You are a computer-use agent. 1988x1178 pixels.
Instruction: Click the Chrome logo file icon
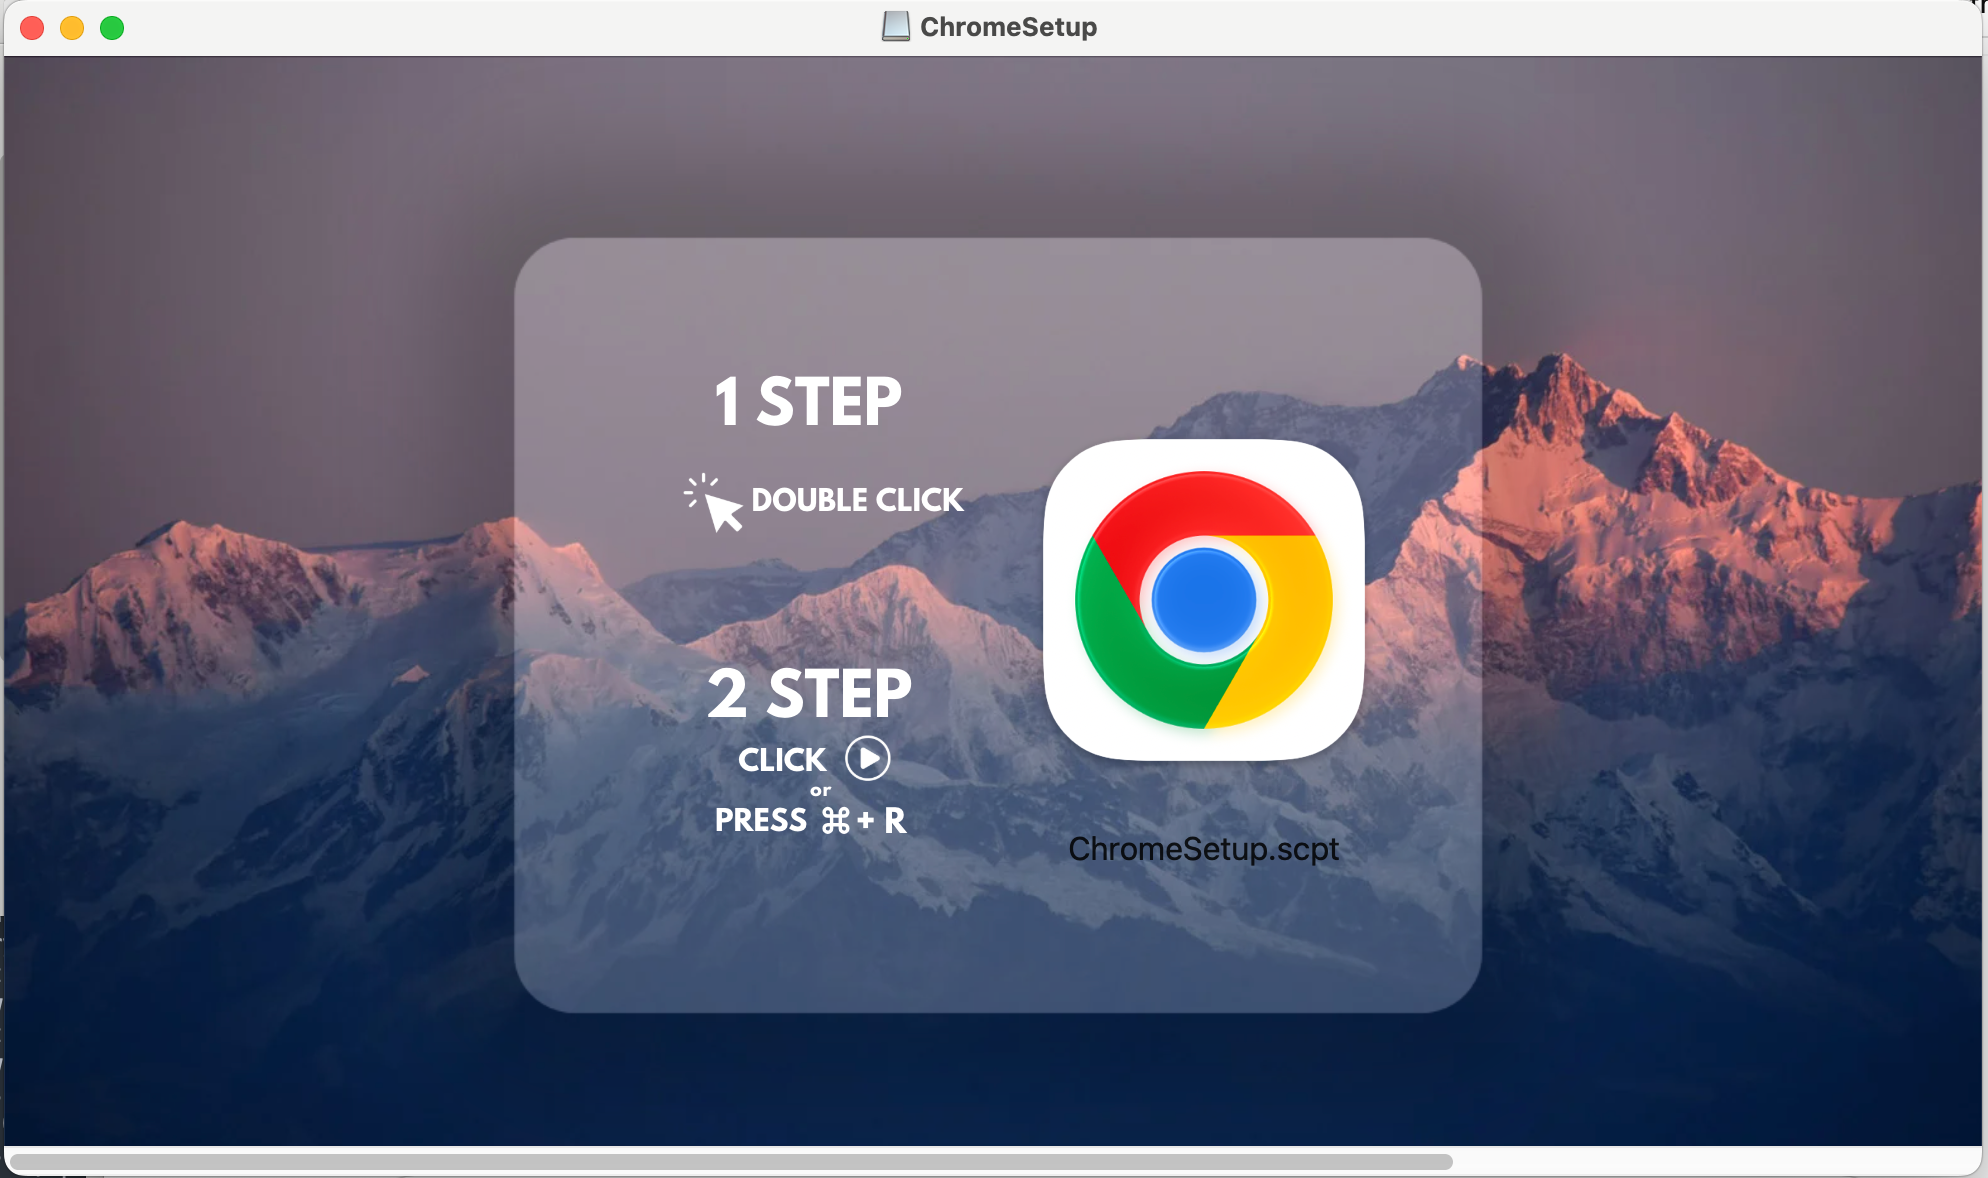pos(1203,600)
